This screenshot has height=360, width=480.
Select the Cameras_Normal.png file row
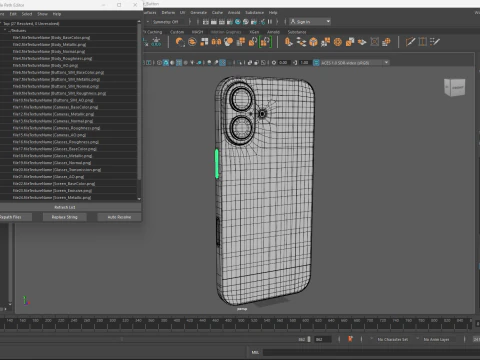(x=68, y=121)
